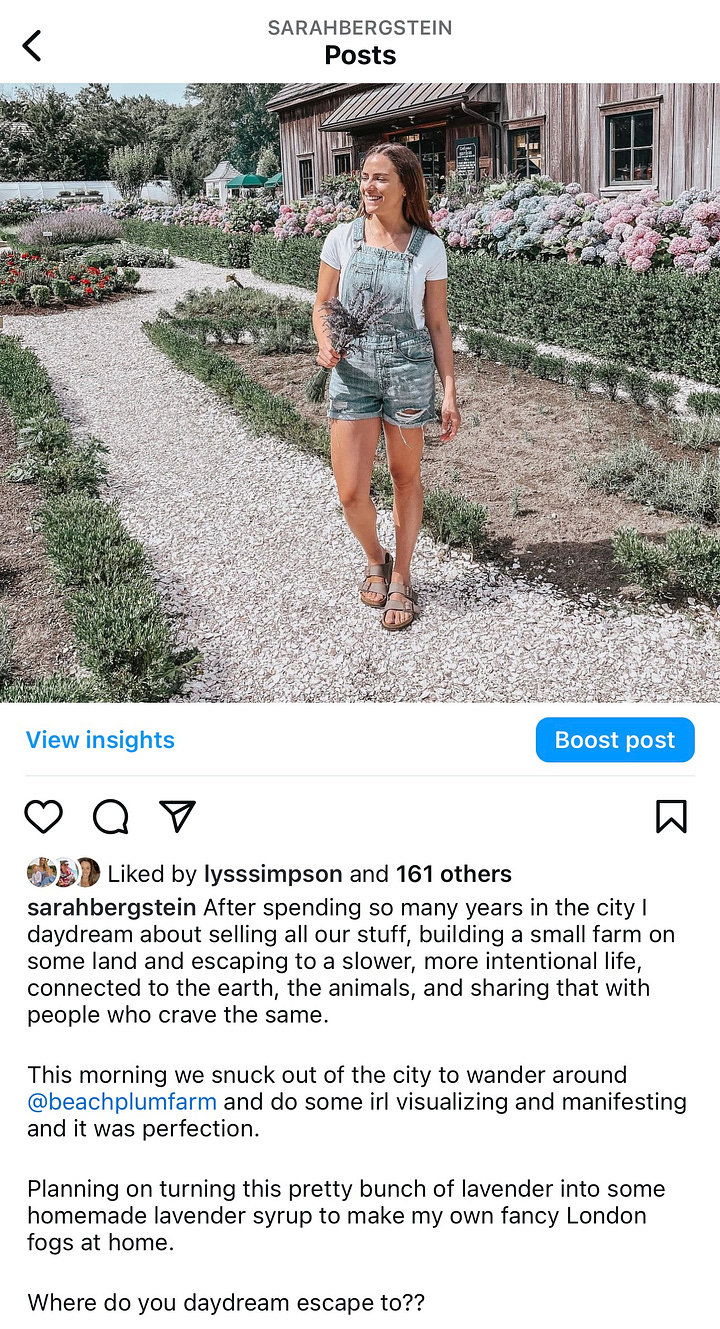Open sarahbergstein username in the caption
Viewport: 720px width, 1329px height.
(112, 908)
